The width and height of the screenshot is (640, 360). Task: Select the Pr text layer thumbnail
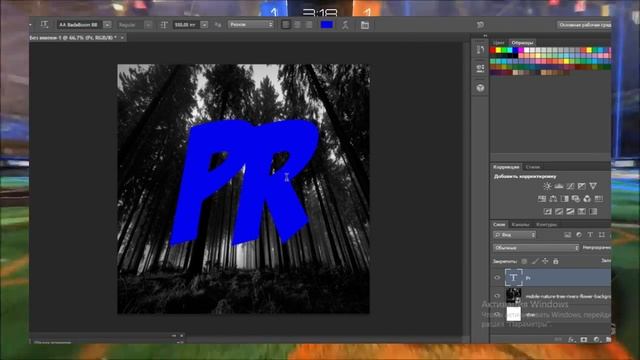point(513,278)
